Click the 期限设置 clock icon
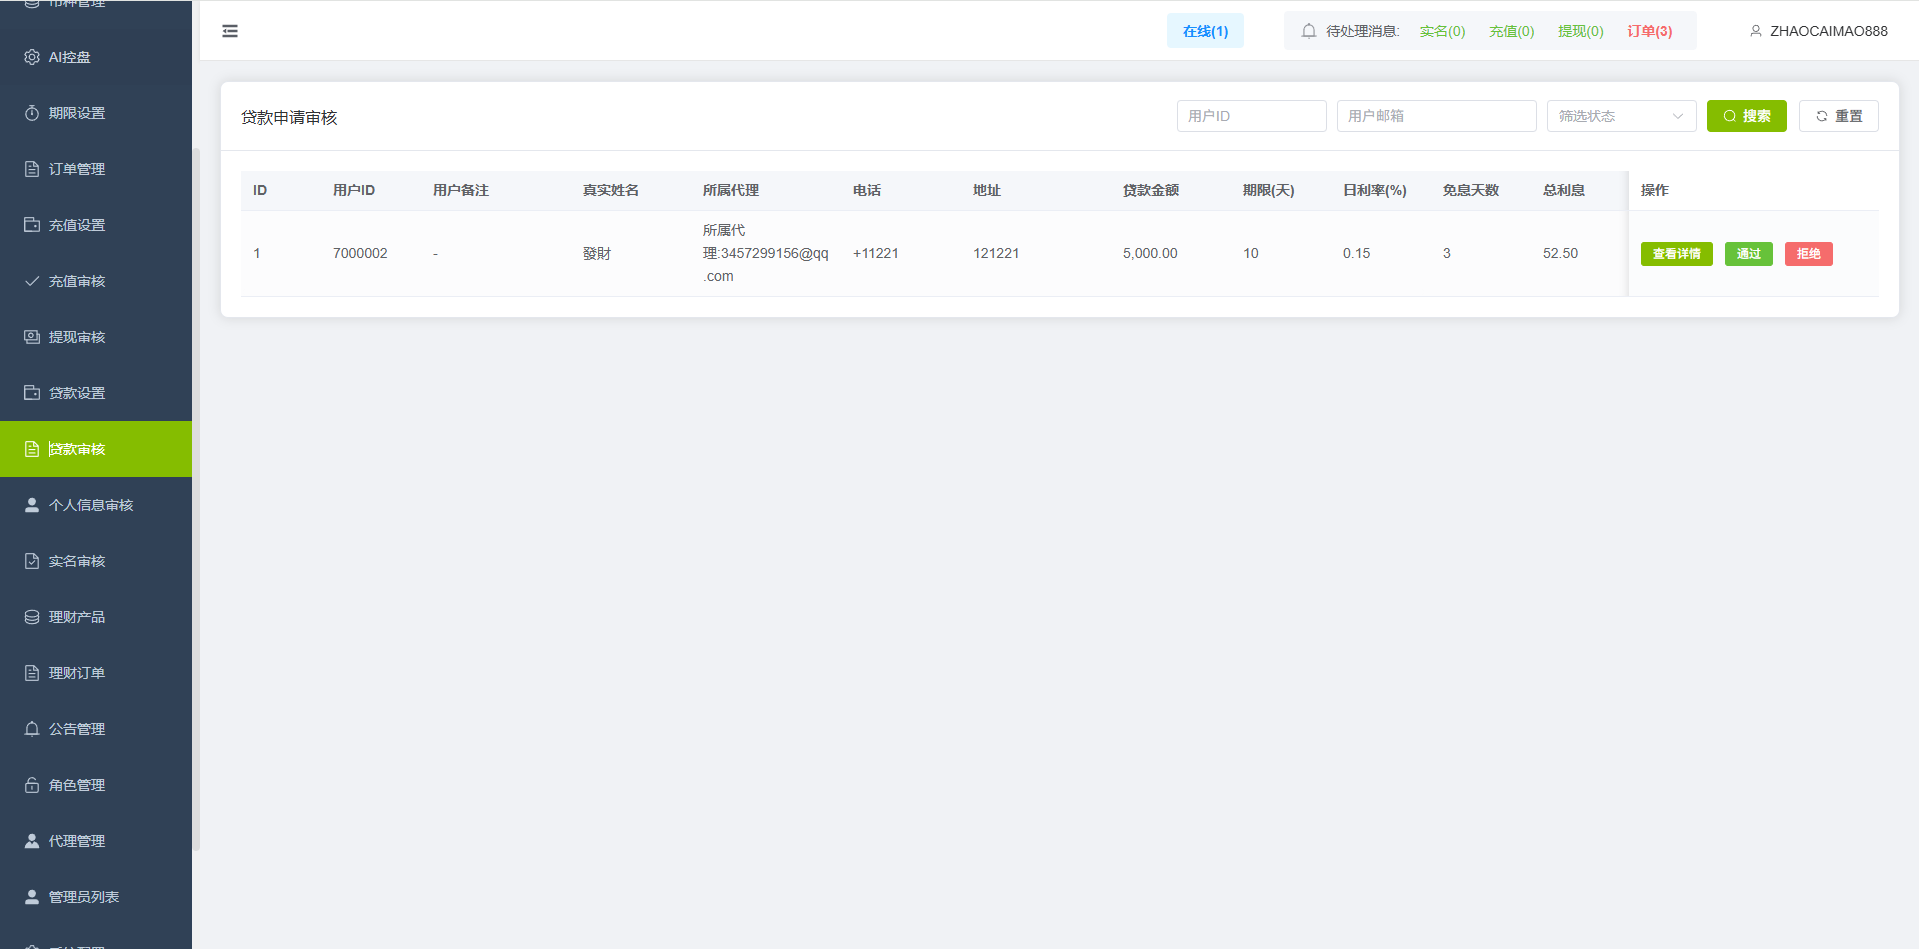The image size is (1919, 949). click(x=32, y=113)
